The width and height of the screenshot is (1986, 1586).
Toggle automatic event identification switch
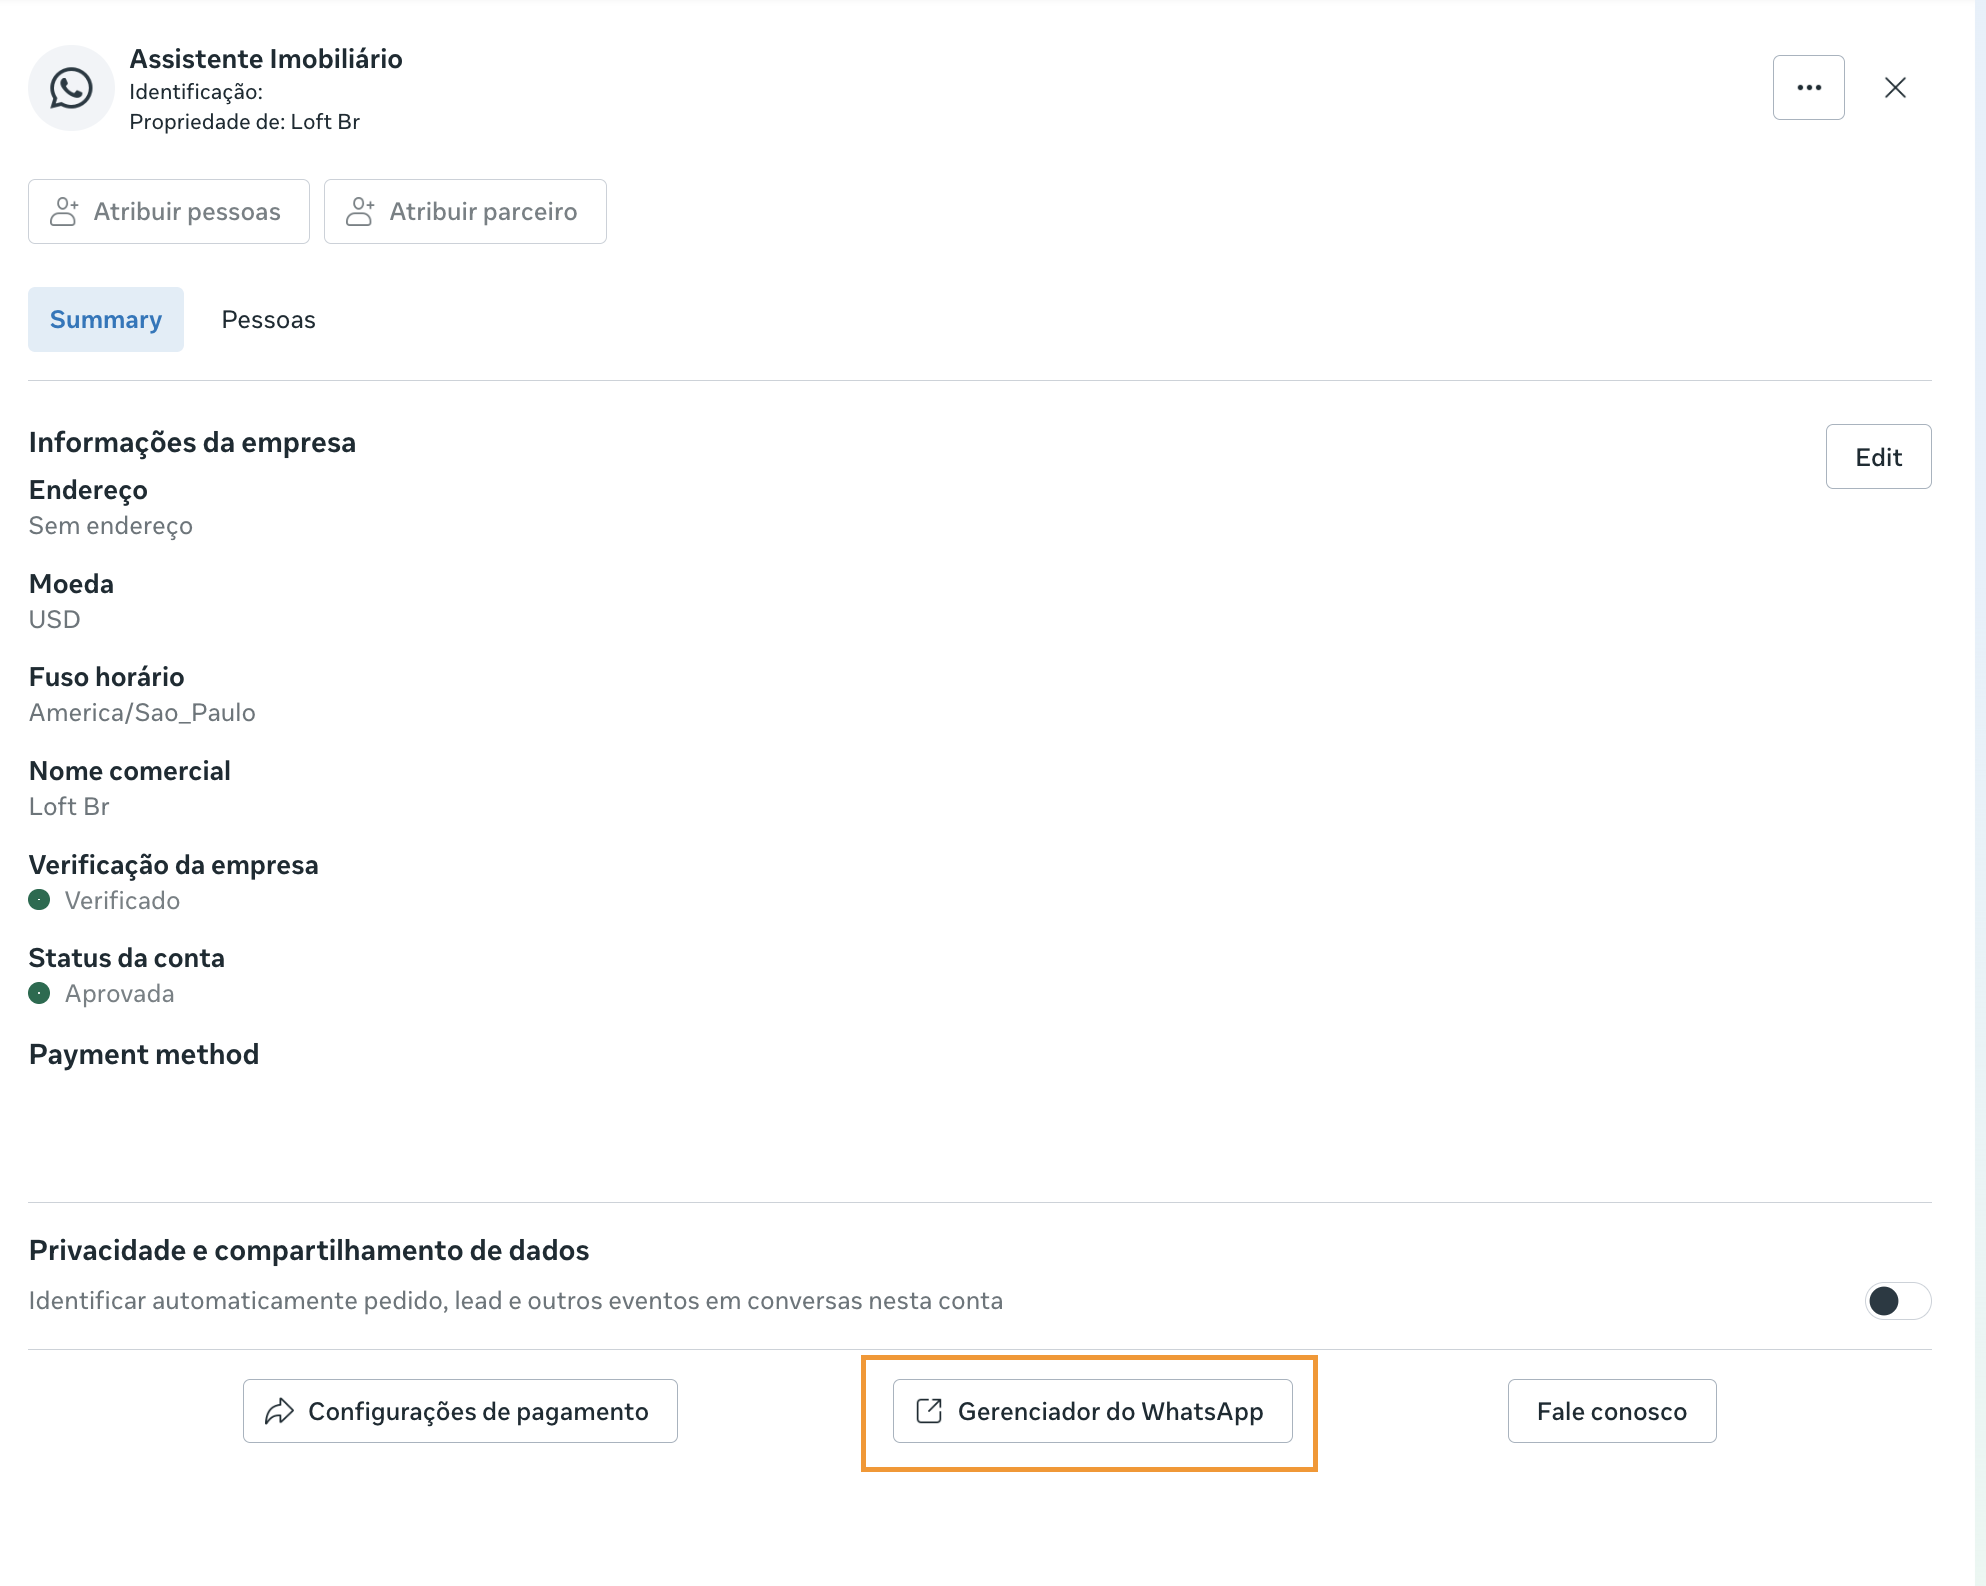click(1896, 1301)
